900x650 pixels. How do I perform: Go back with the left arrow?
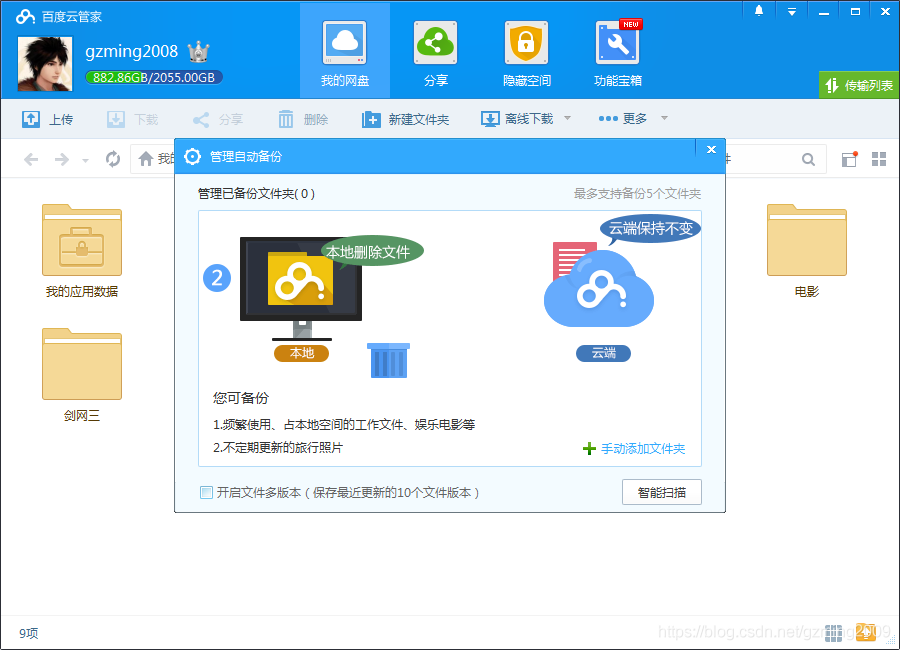pos(31,159)
